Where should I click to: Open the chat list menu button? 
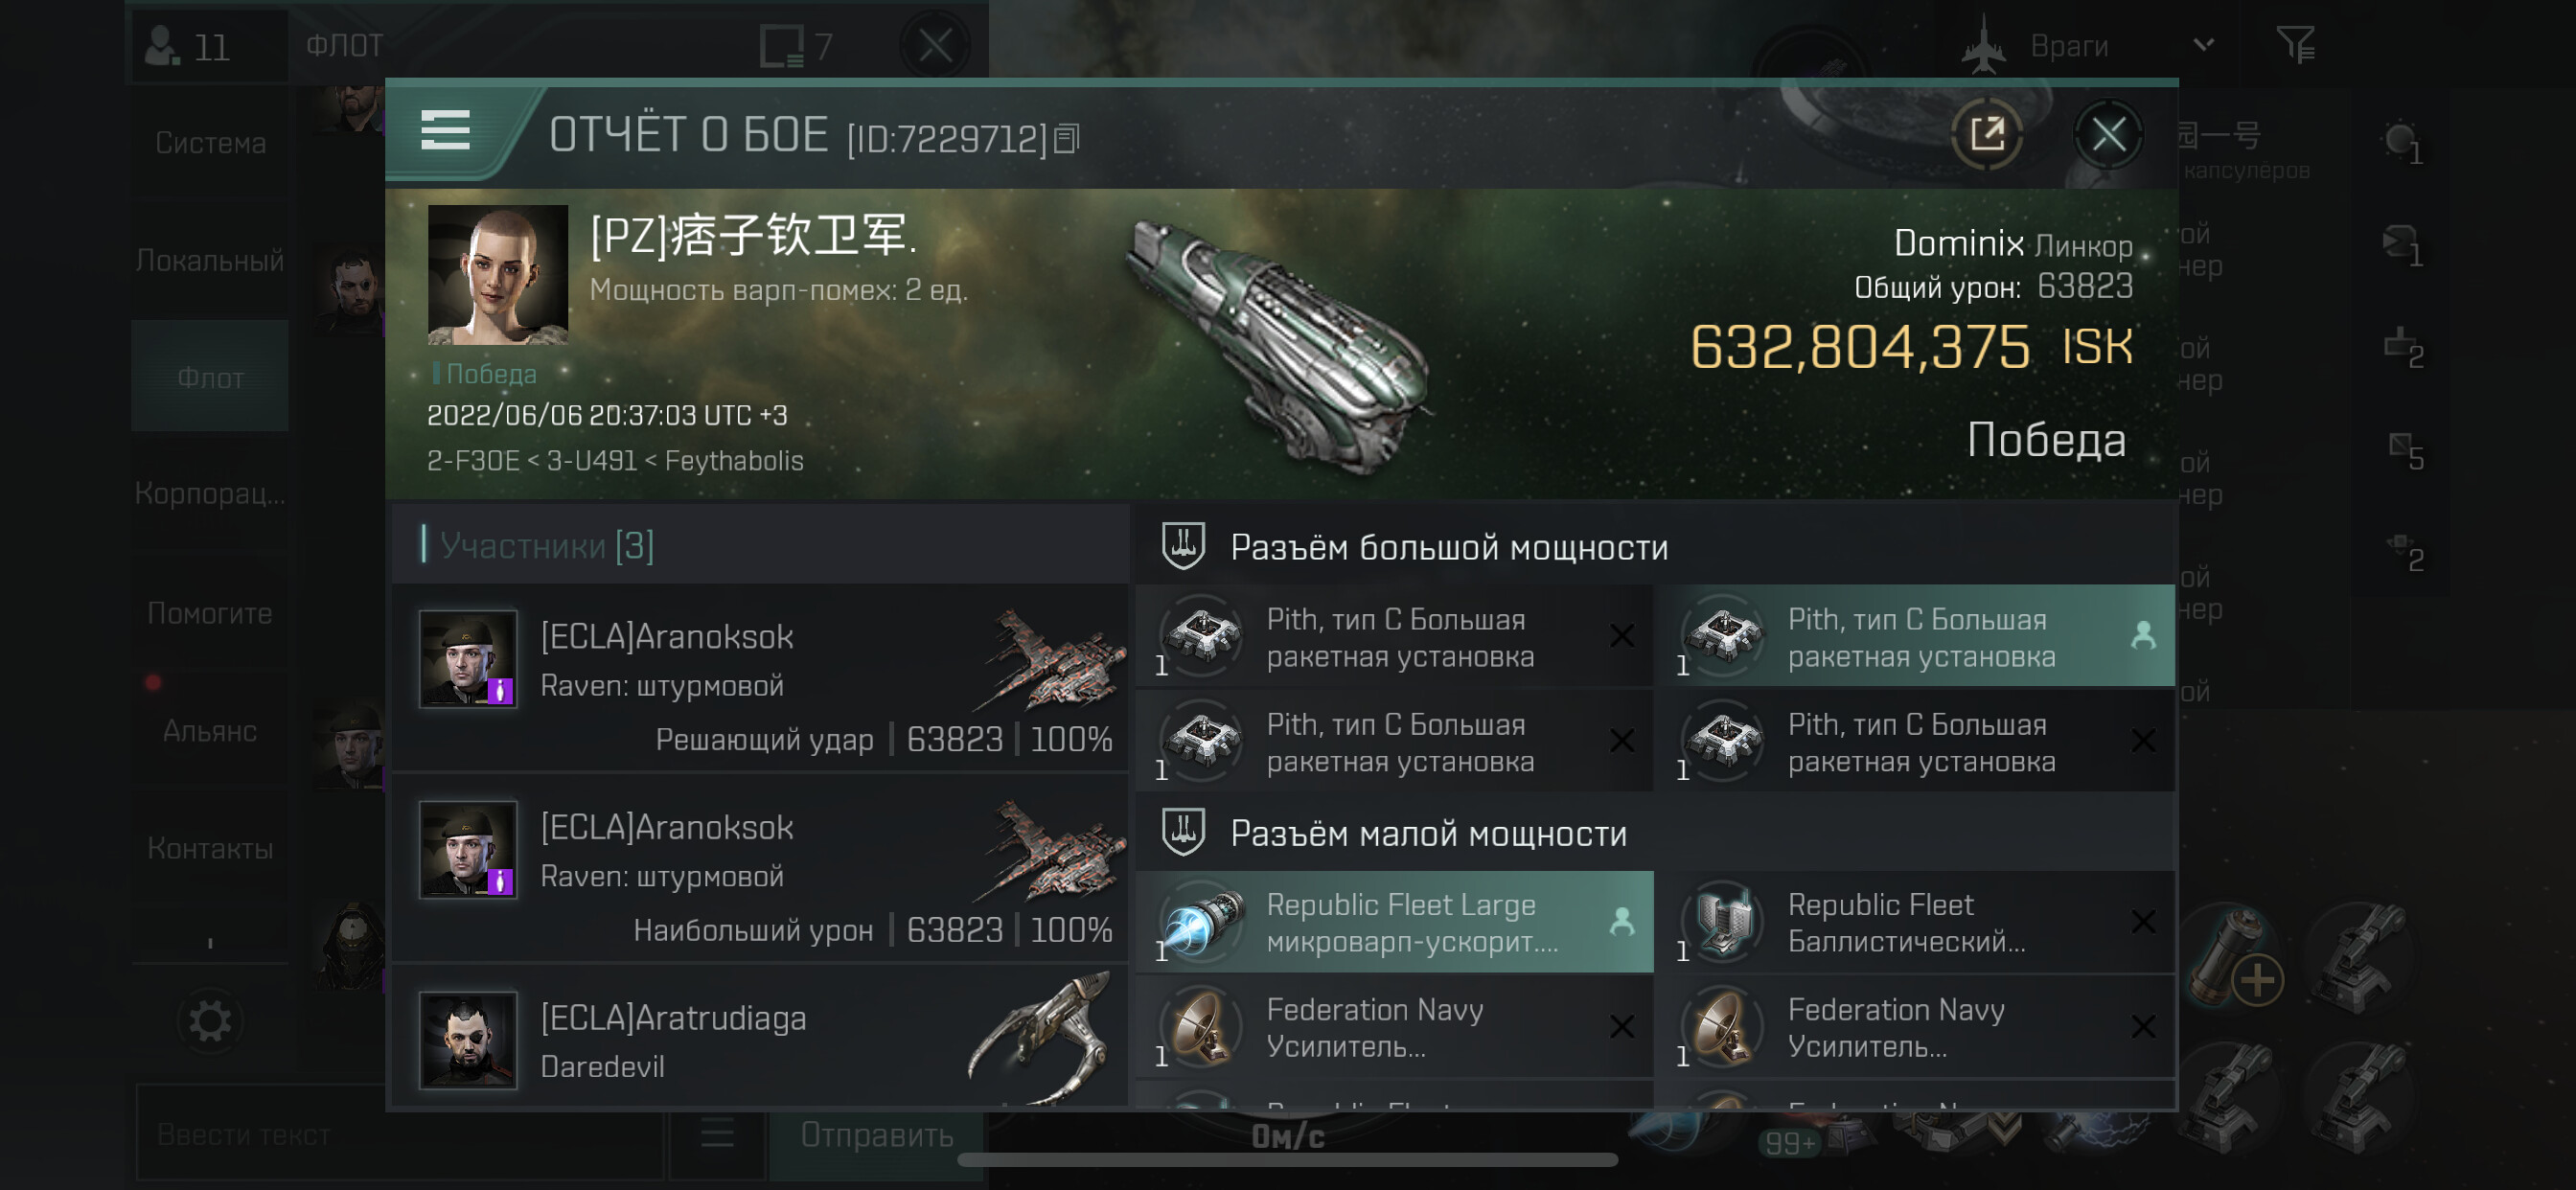[717, 1134]
